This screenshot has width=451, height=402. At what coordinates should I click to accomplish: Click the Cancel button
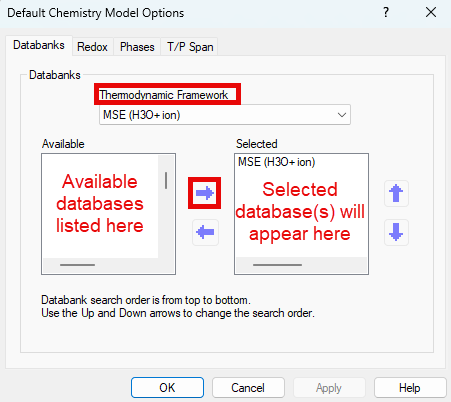[x=248, y=388]
